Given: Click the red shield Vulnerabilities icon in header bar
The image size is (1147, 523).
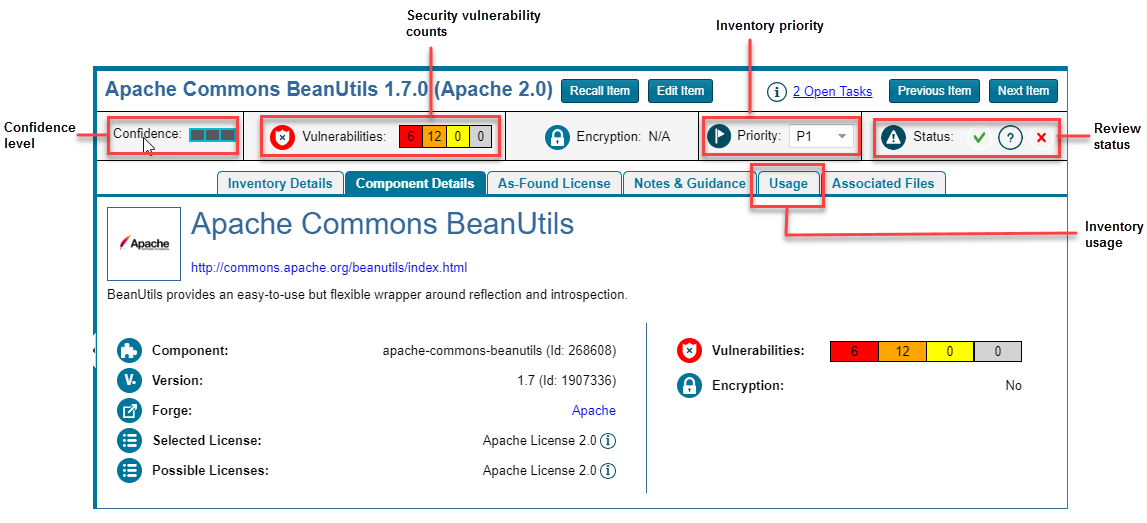Looking at the screenshot, I should pos(282,137).
